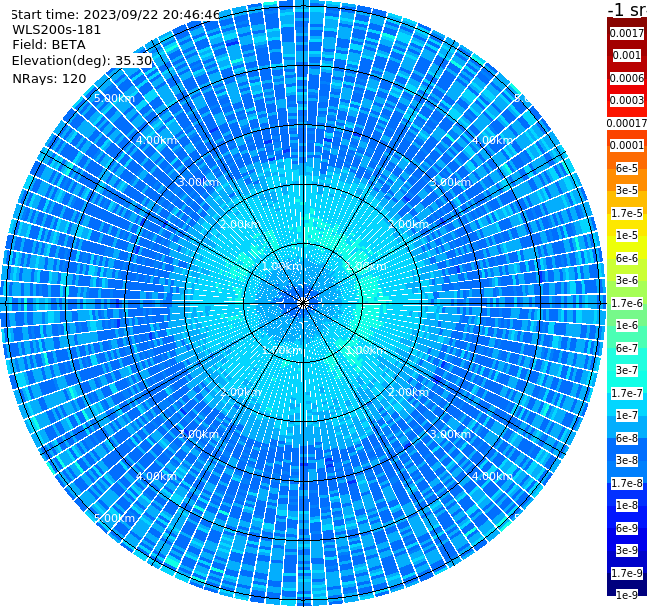The image size is (647, 607).
Task: Select the 1.00km range label in the upper-left quadrant
Action: (282, 266)
